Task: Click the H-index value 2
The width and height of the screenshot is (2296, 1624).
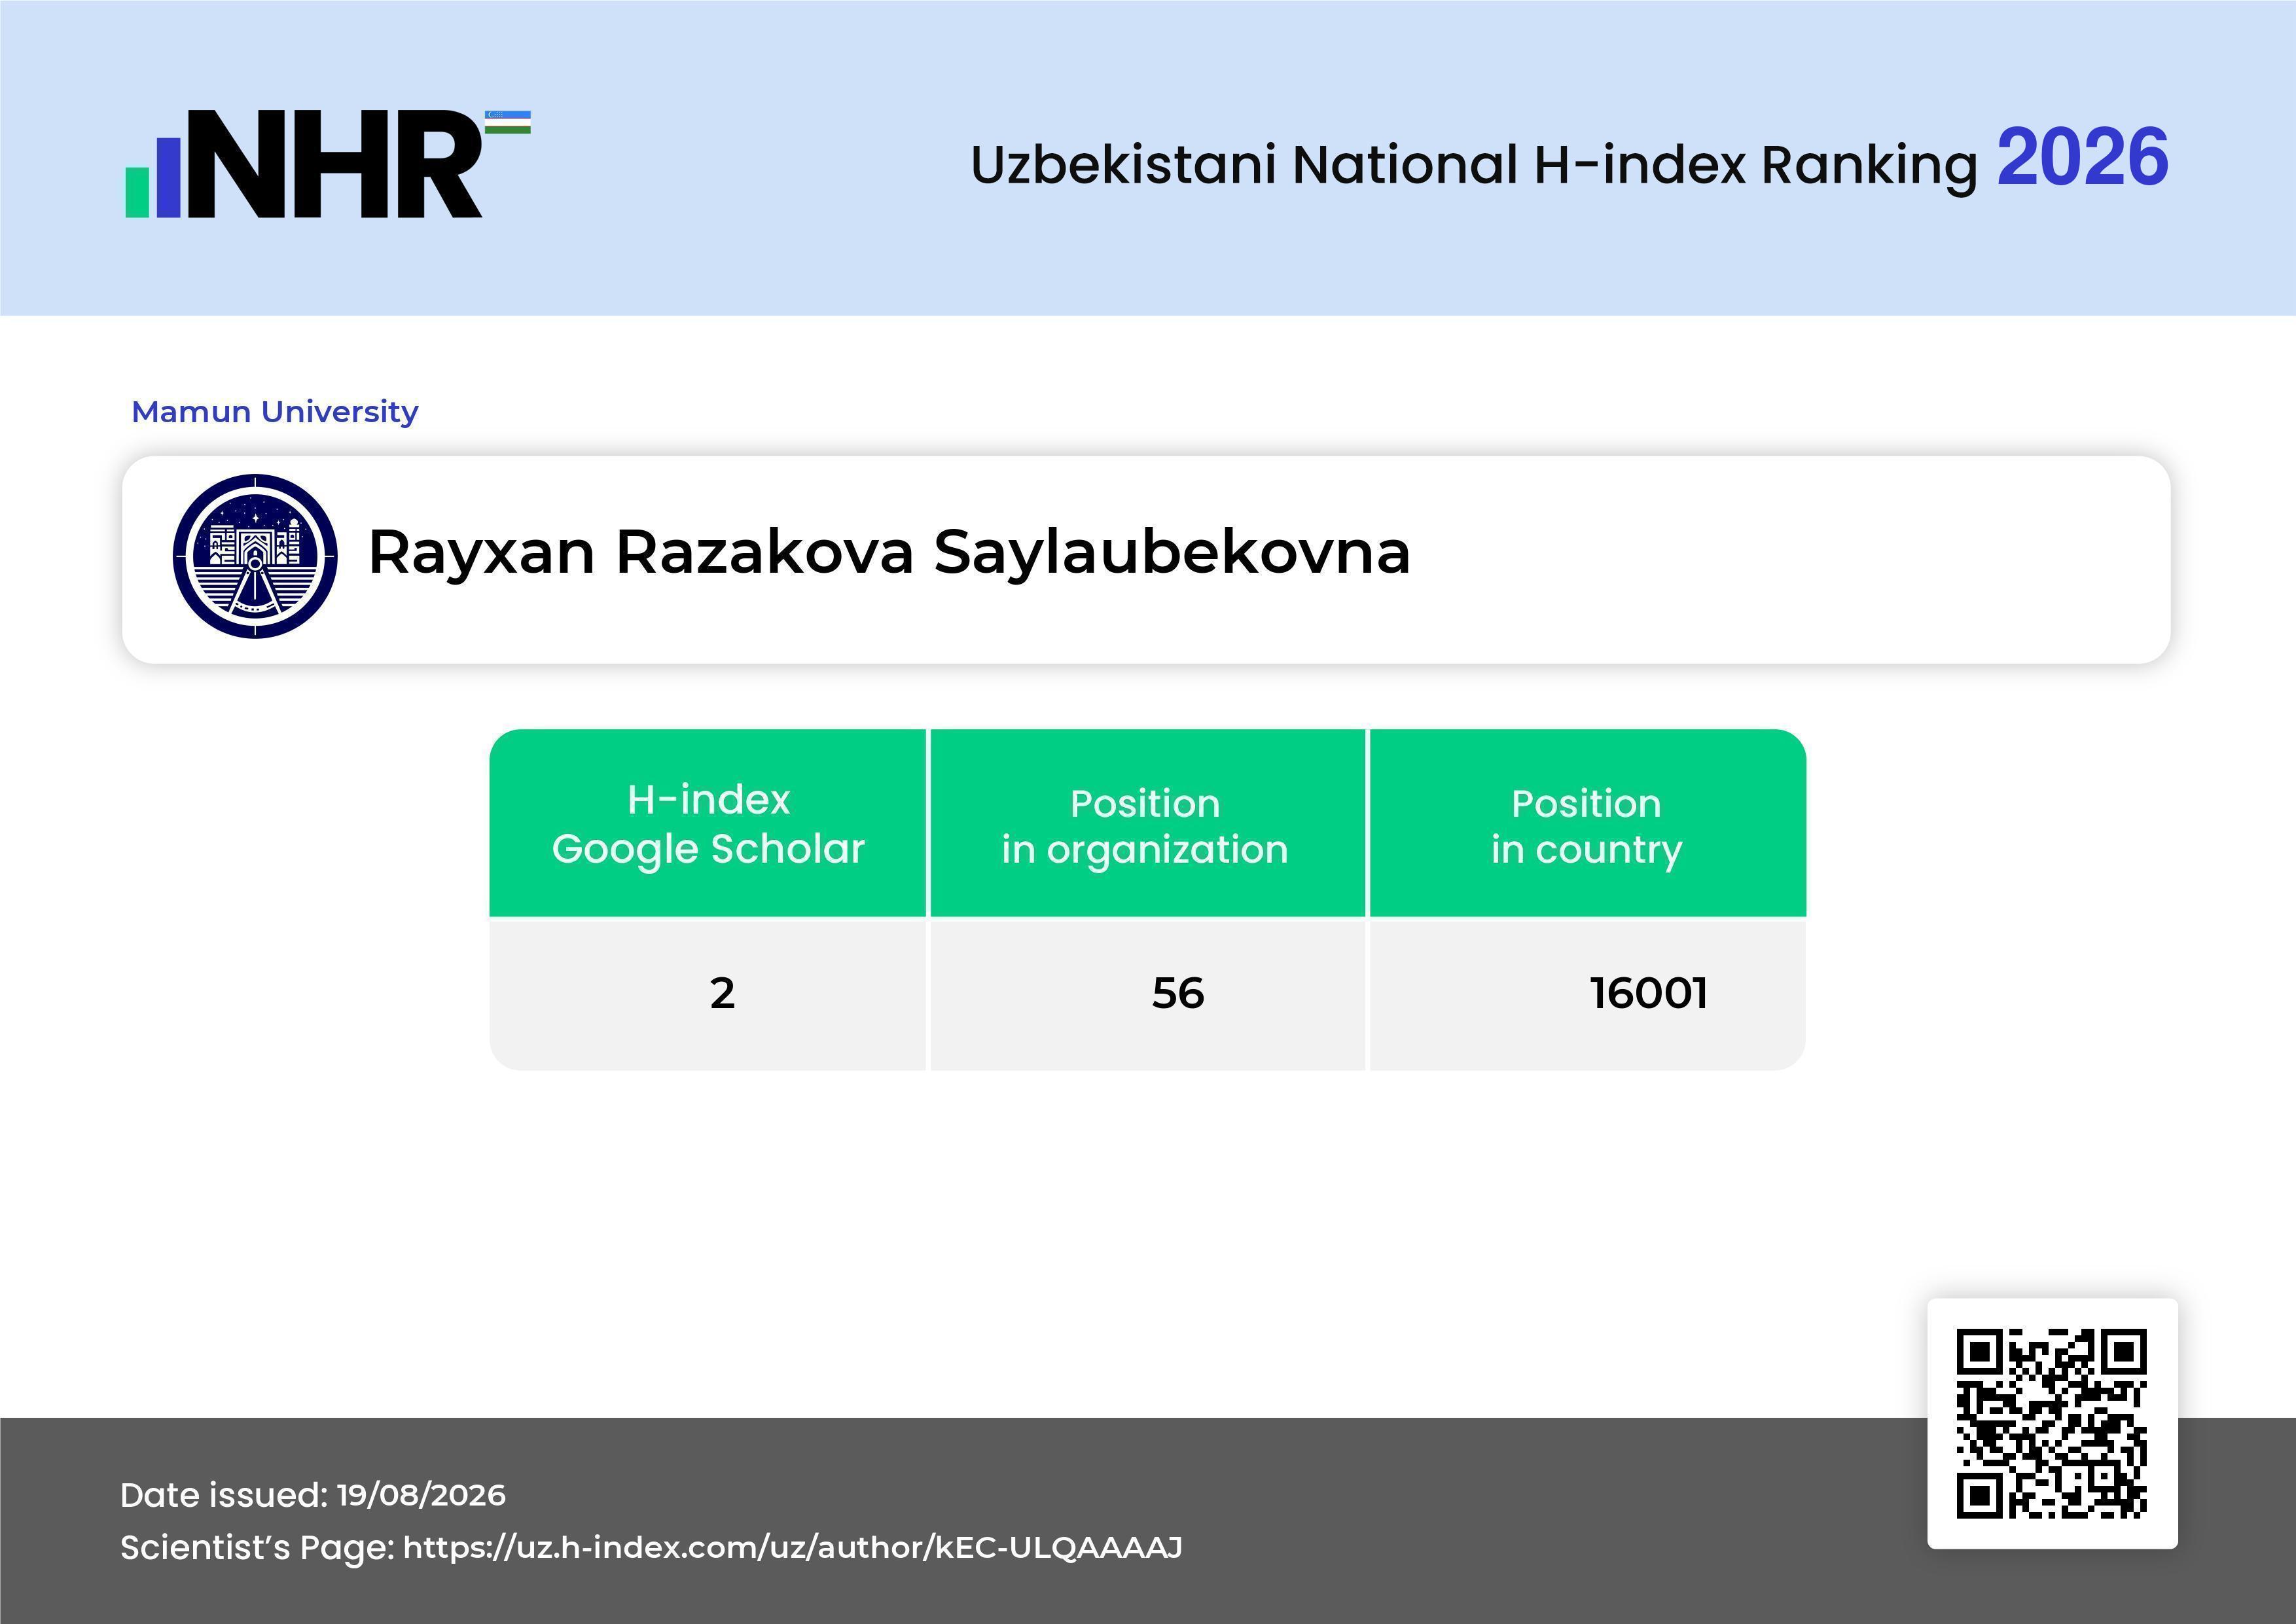Action: [x=722, y=993]
